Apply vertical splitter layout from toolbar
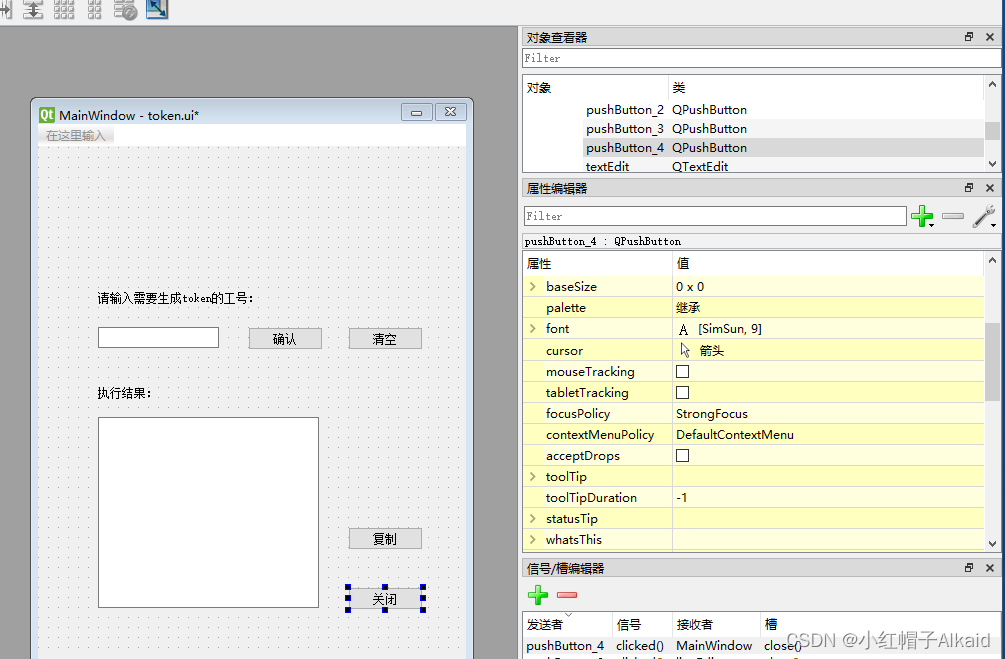This screenshot has width=1005, height=659. pyautogui.click(x=33, y=10)
